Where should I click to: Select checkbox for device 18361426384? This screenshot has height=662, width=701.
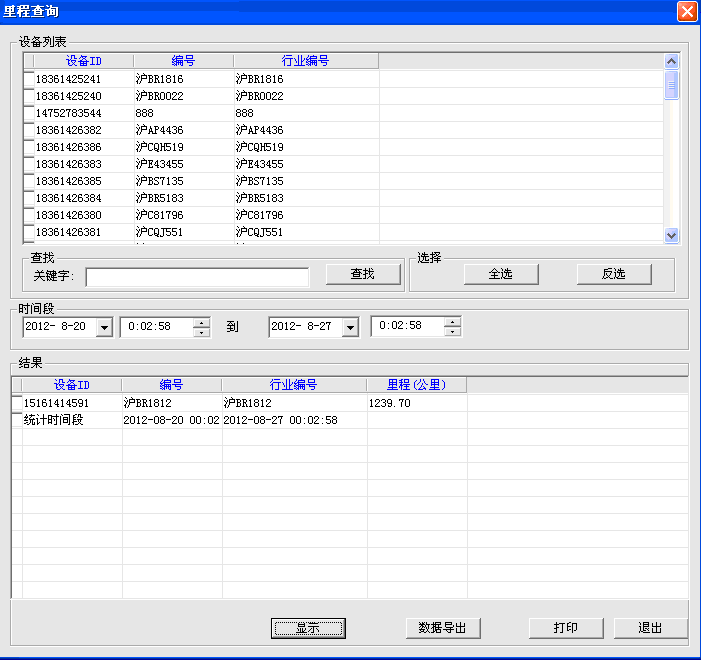[29, 198]
